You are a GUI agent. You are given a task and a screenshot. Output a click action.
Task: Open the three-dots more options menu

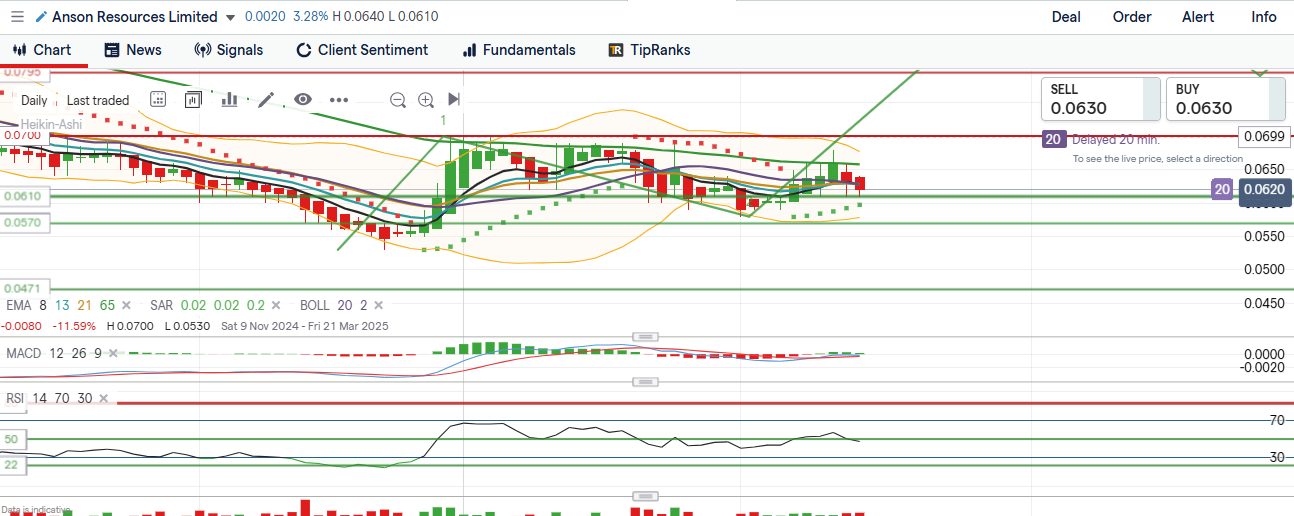pos(339,99)
